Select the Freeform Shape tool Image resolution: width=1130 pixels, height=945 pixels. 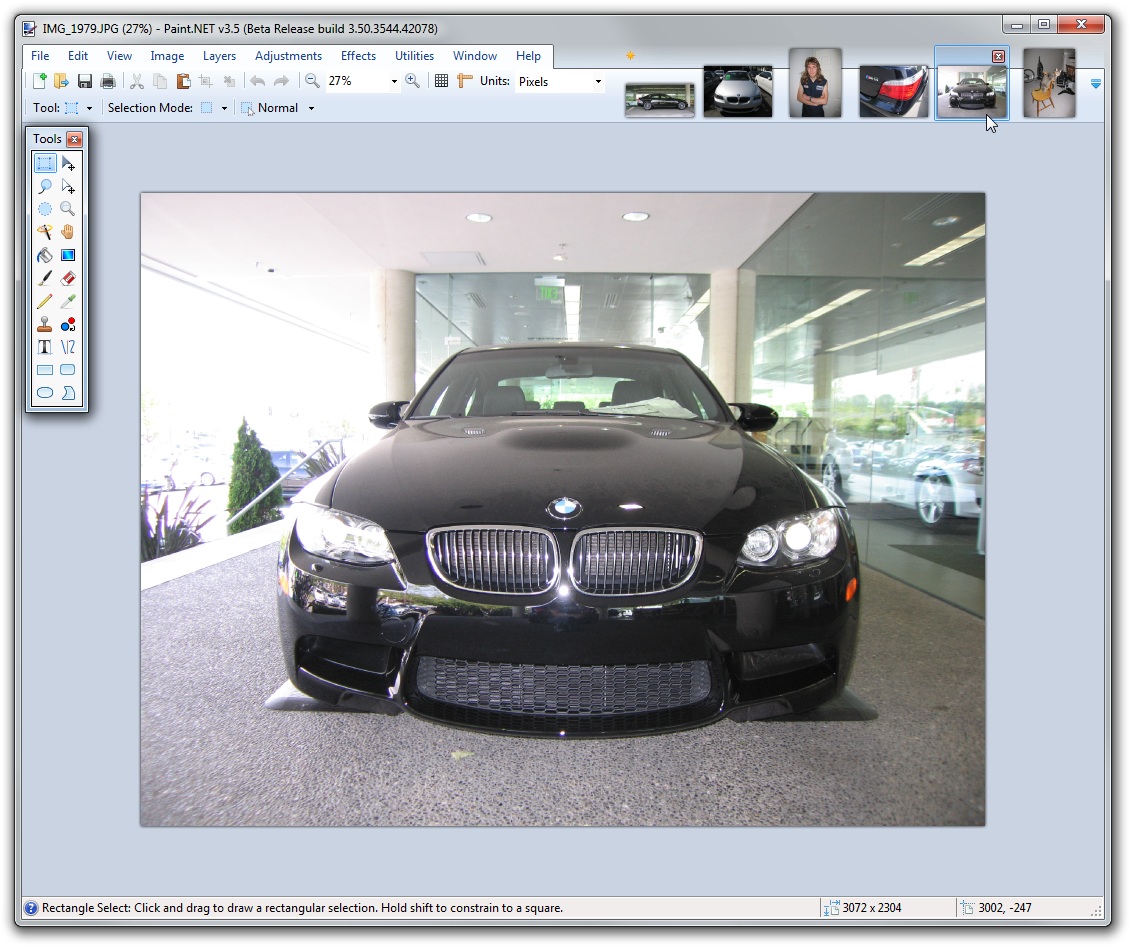pos(68,393)
